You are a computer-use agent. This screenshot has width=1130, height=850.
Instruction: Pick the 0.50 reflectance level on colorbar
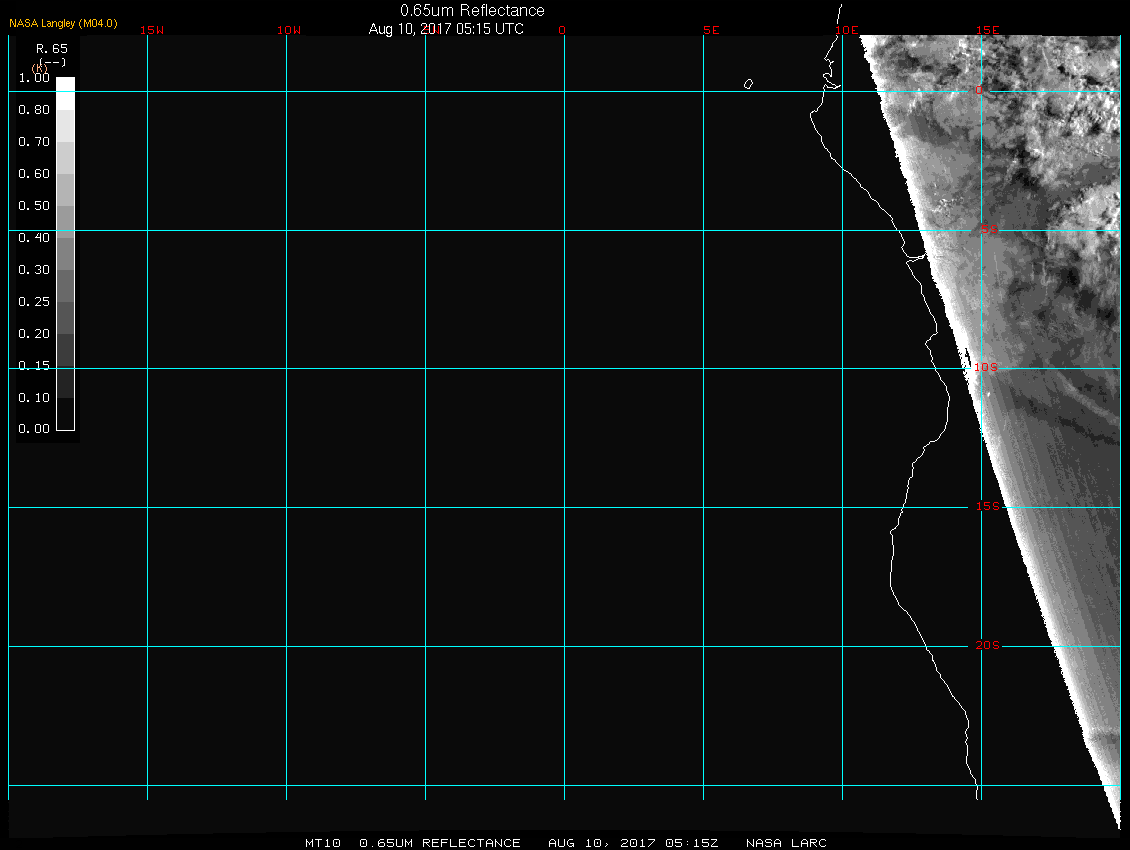pos(65,206)
